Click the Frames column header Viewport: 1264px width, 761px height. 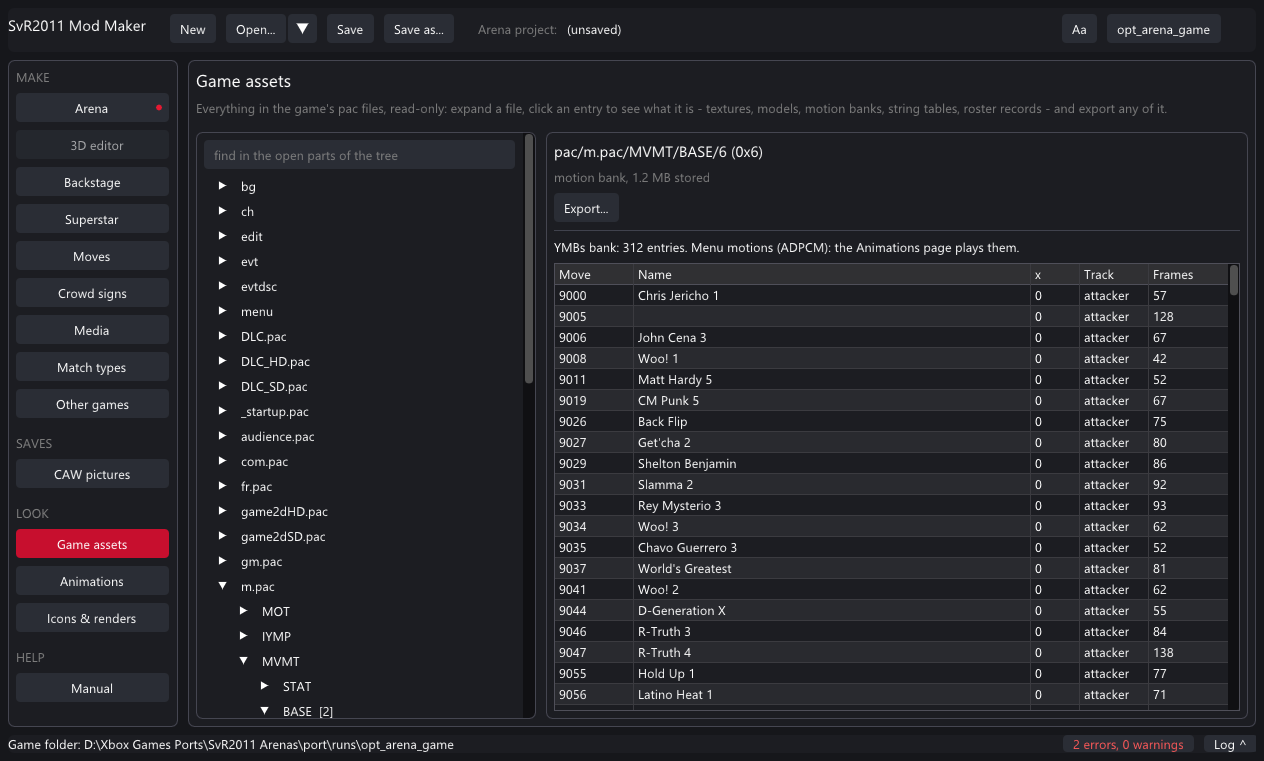pyautogui.click(x=1188, y=274)
